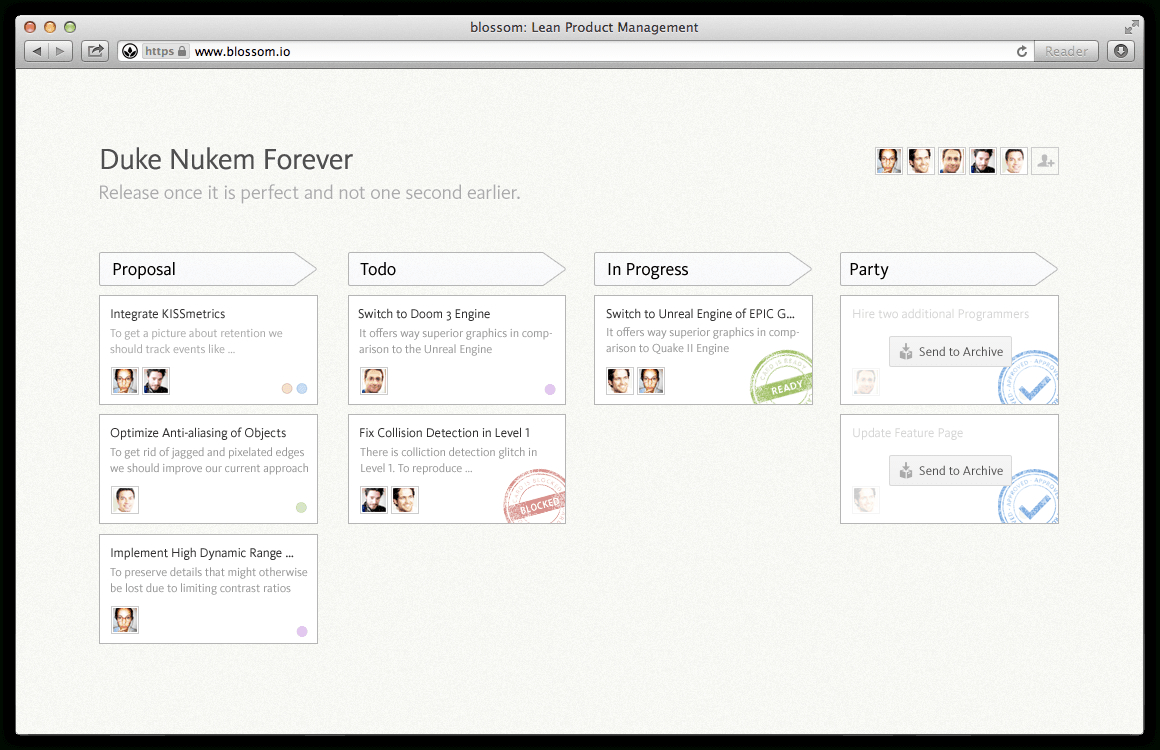The height and width of the screenshot is (750, 1160).
Task: Click 'arison to Quake II Engine' description text
Action: coord(667,348)
